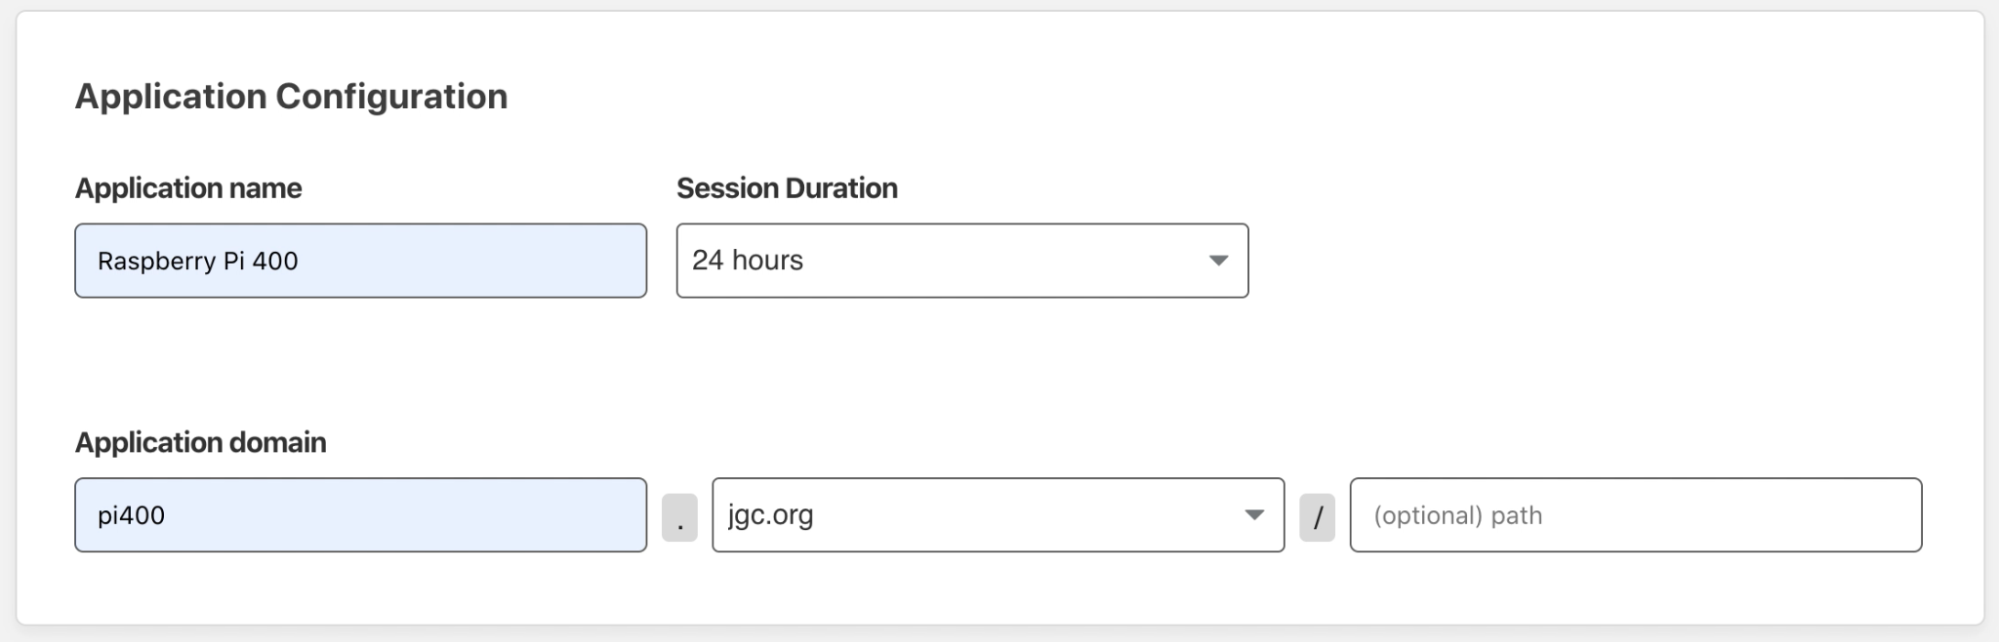This screenshot has height=643, width=1999.
Task: Click the Application domain label
Action: pyautogui.click(x=201, y=442)
